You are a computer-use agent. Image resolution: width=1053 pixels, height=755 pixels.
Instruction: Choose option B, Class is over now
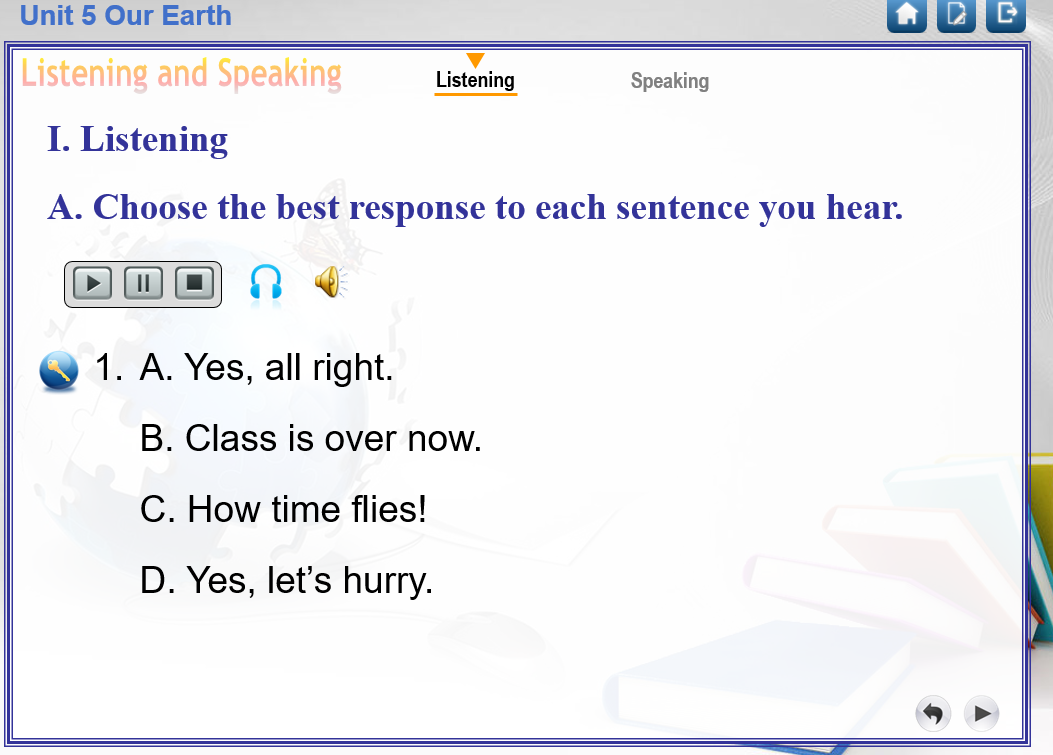pyautogui.click(x=311, y=439)
